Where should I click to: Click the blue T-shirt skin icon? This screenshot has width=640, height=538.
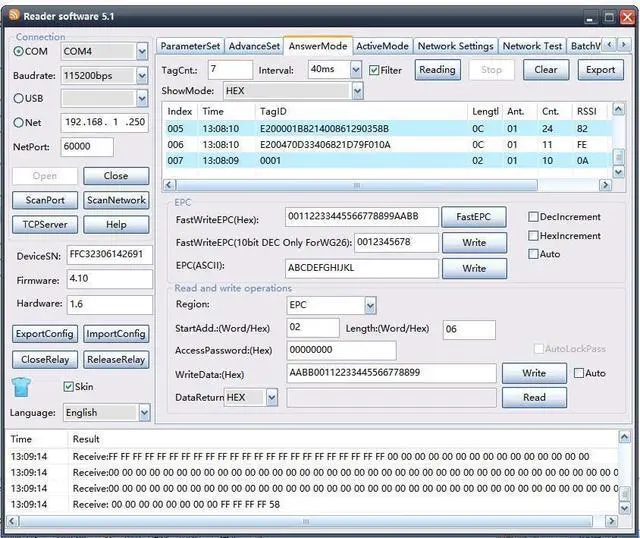pos(23,386)
